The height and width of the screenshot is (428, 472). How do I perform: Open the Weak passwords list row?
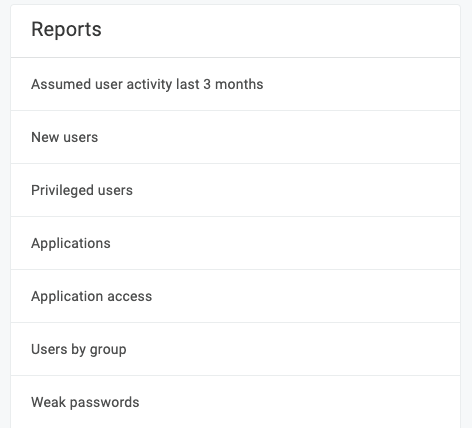[235, 402]
